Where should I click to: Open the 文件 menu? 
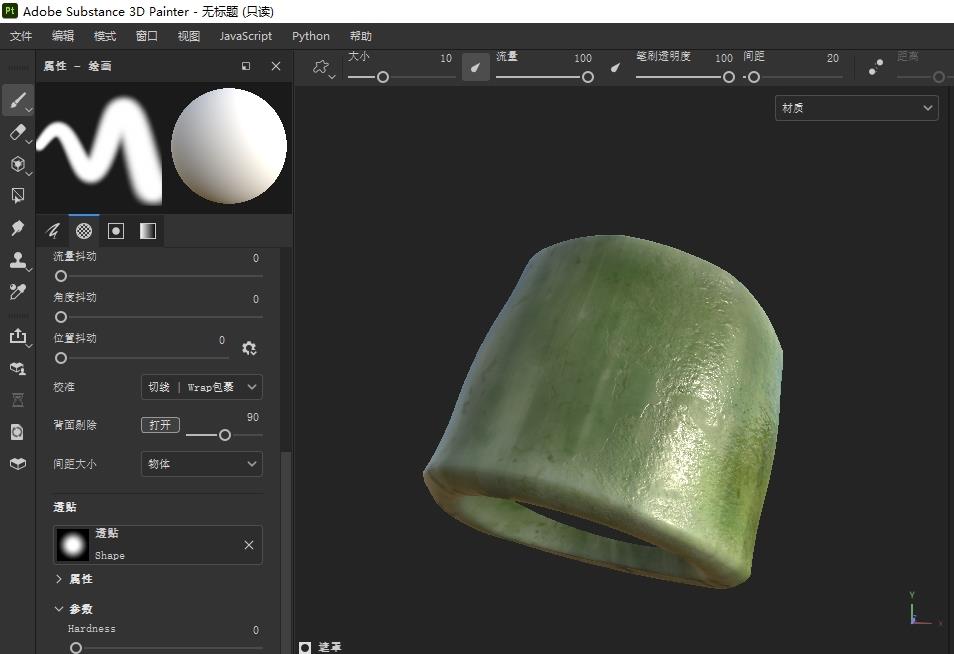click(21, 36)
